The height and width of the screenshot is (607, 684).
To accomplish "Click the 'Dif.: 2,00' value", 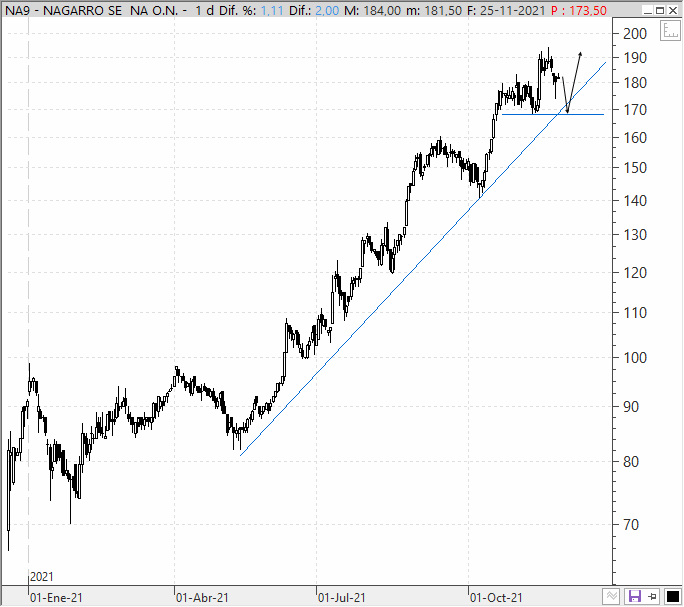I will 313,10.
